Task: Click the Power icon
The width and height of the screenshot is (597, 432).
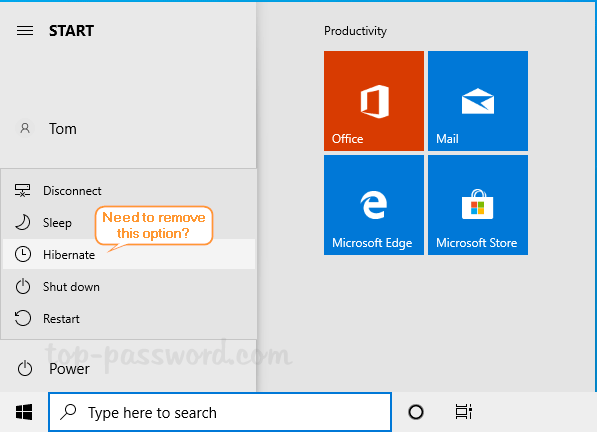Action: pyautogui.click(x=25, y=368)
